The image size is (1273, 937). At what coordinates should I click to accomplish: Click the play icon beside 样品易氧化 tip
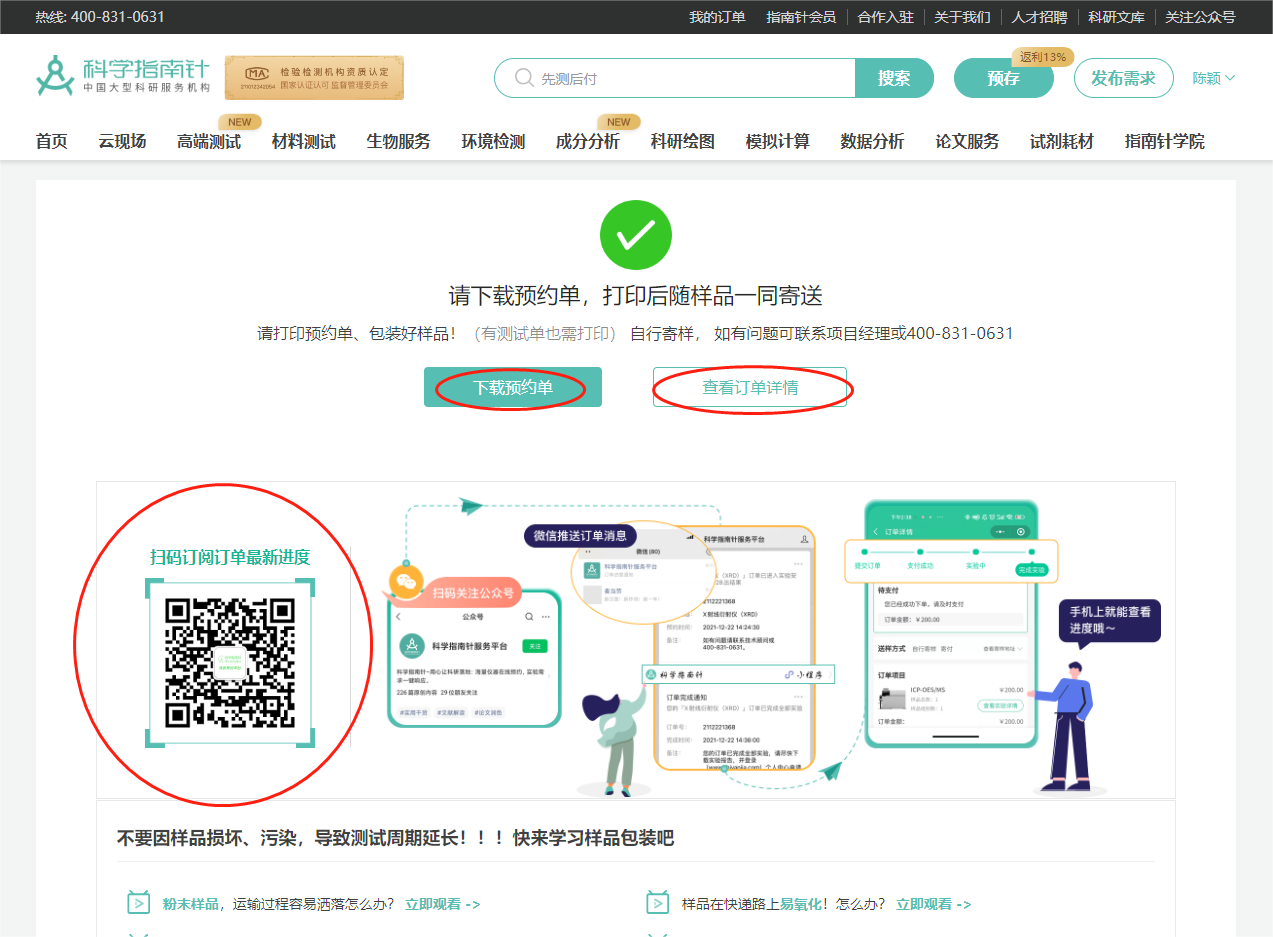(x=657, y=901)
